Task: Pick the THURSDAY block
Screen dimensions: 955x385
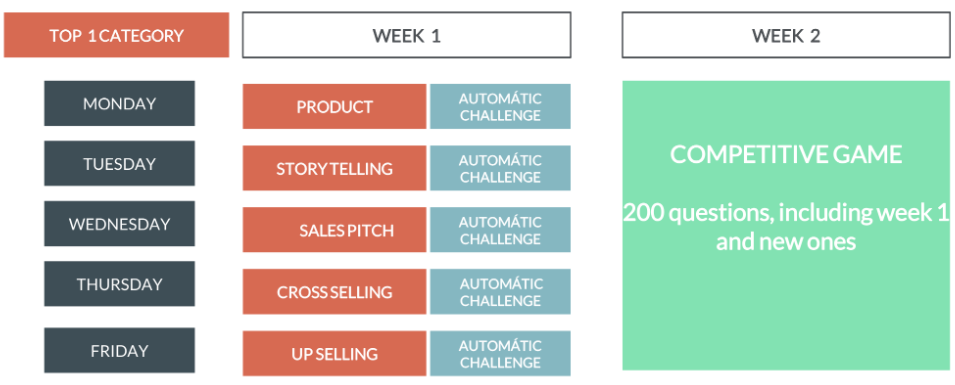Action: (x=119, y=284)
